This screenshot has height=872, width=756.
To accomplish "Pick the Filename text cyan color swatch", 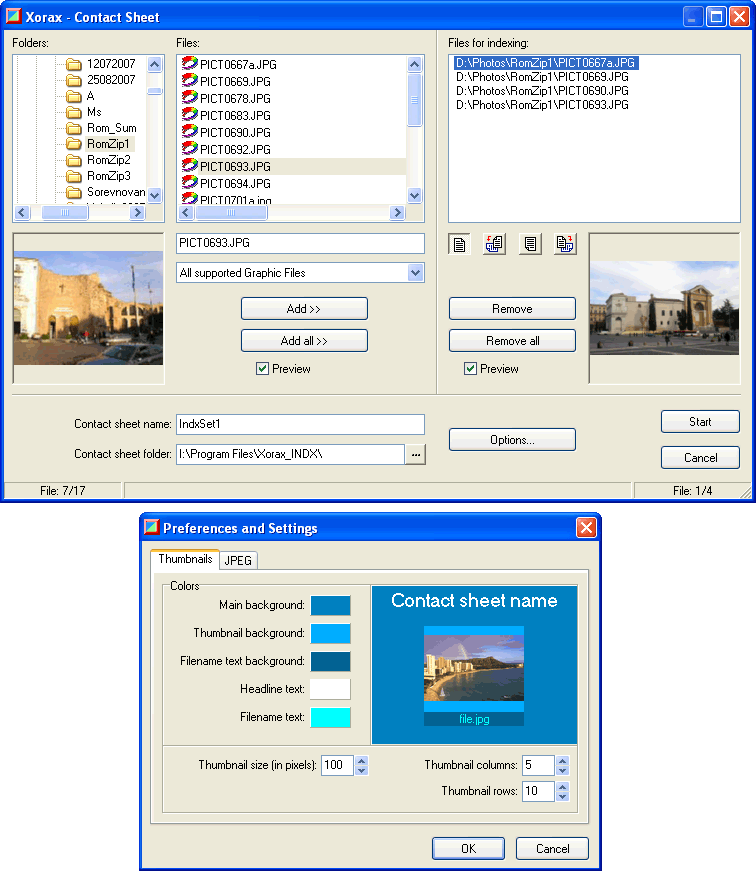I will (330, 717).
